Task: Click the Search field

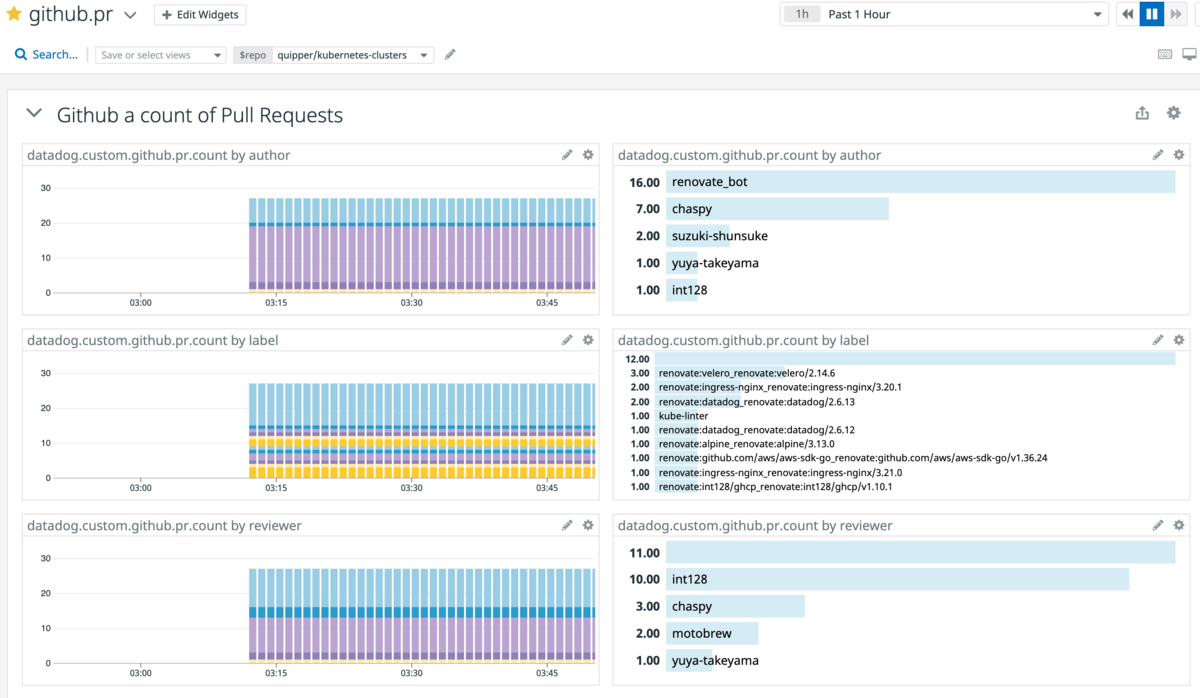Action: coord(47,55)
